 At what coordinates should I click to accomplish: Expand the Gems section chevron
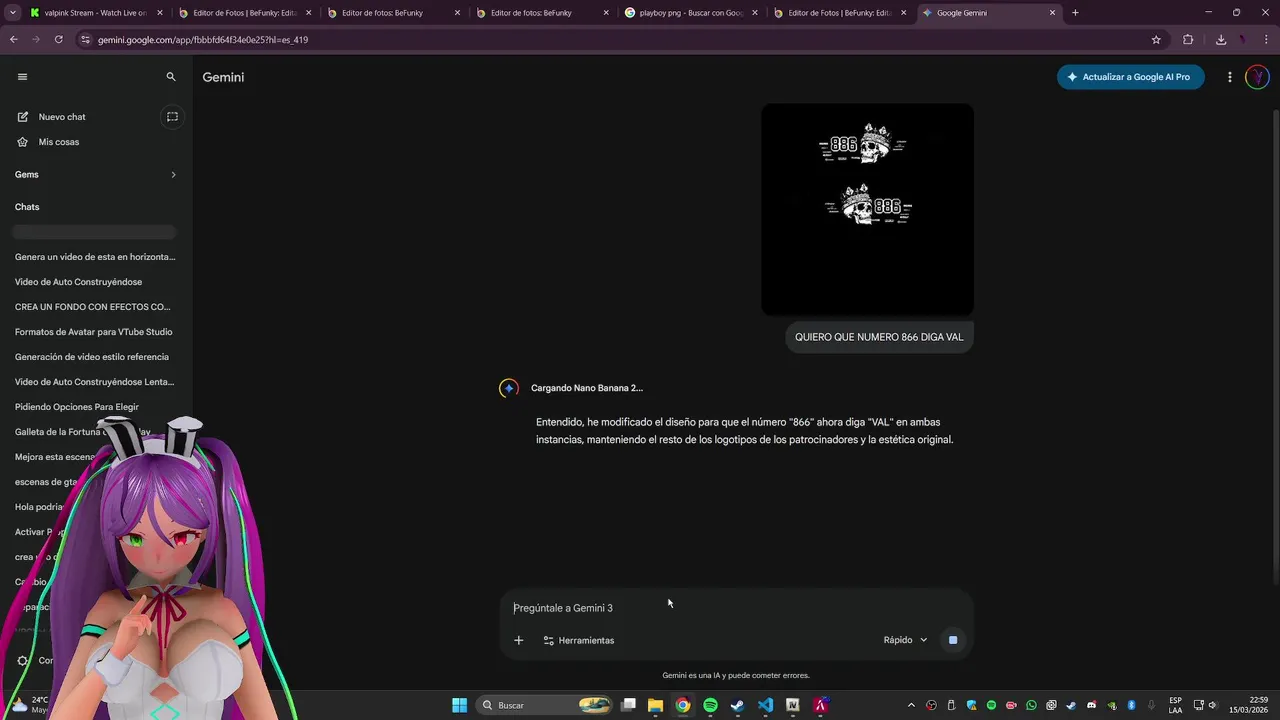[x=173, y=175]
